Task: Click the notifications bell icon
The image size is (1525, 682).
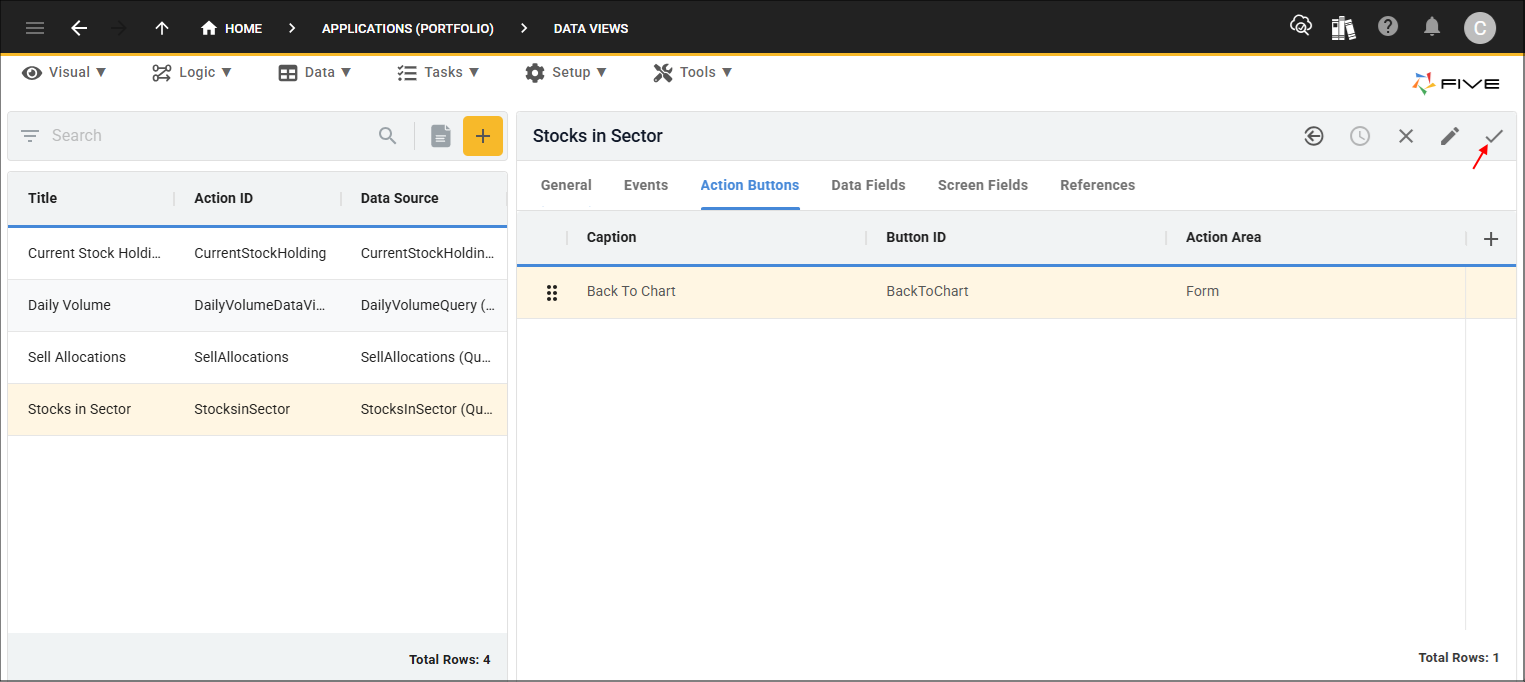Action: pos(1433,27)
